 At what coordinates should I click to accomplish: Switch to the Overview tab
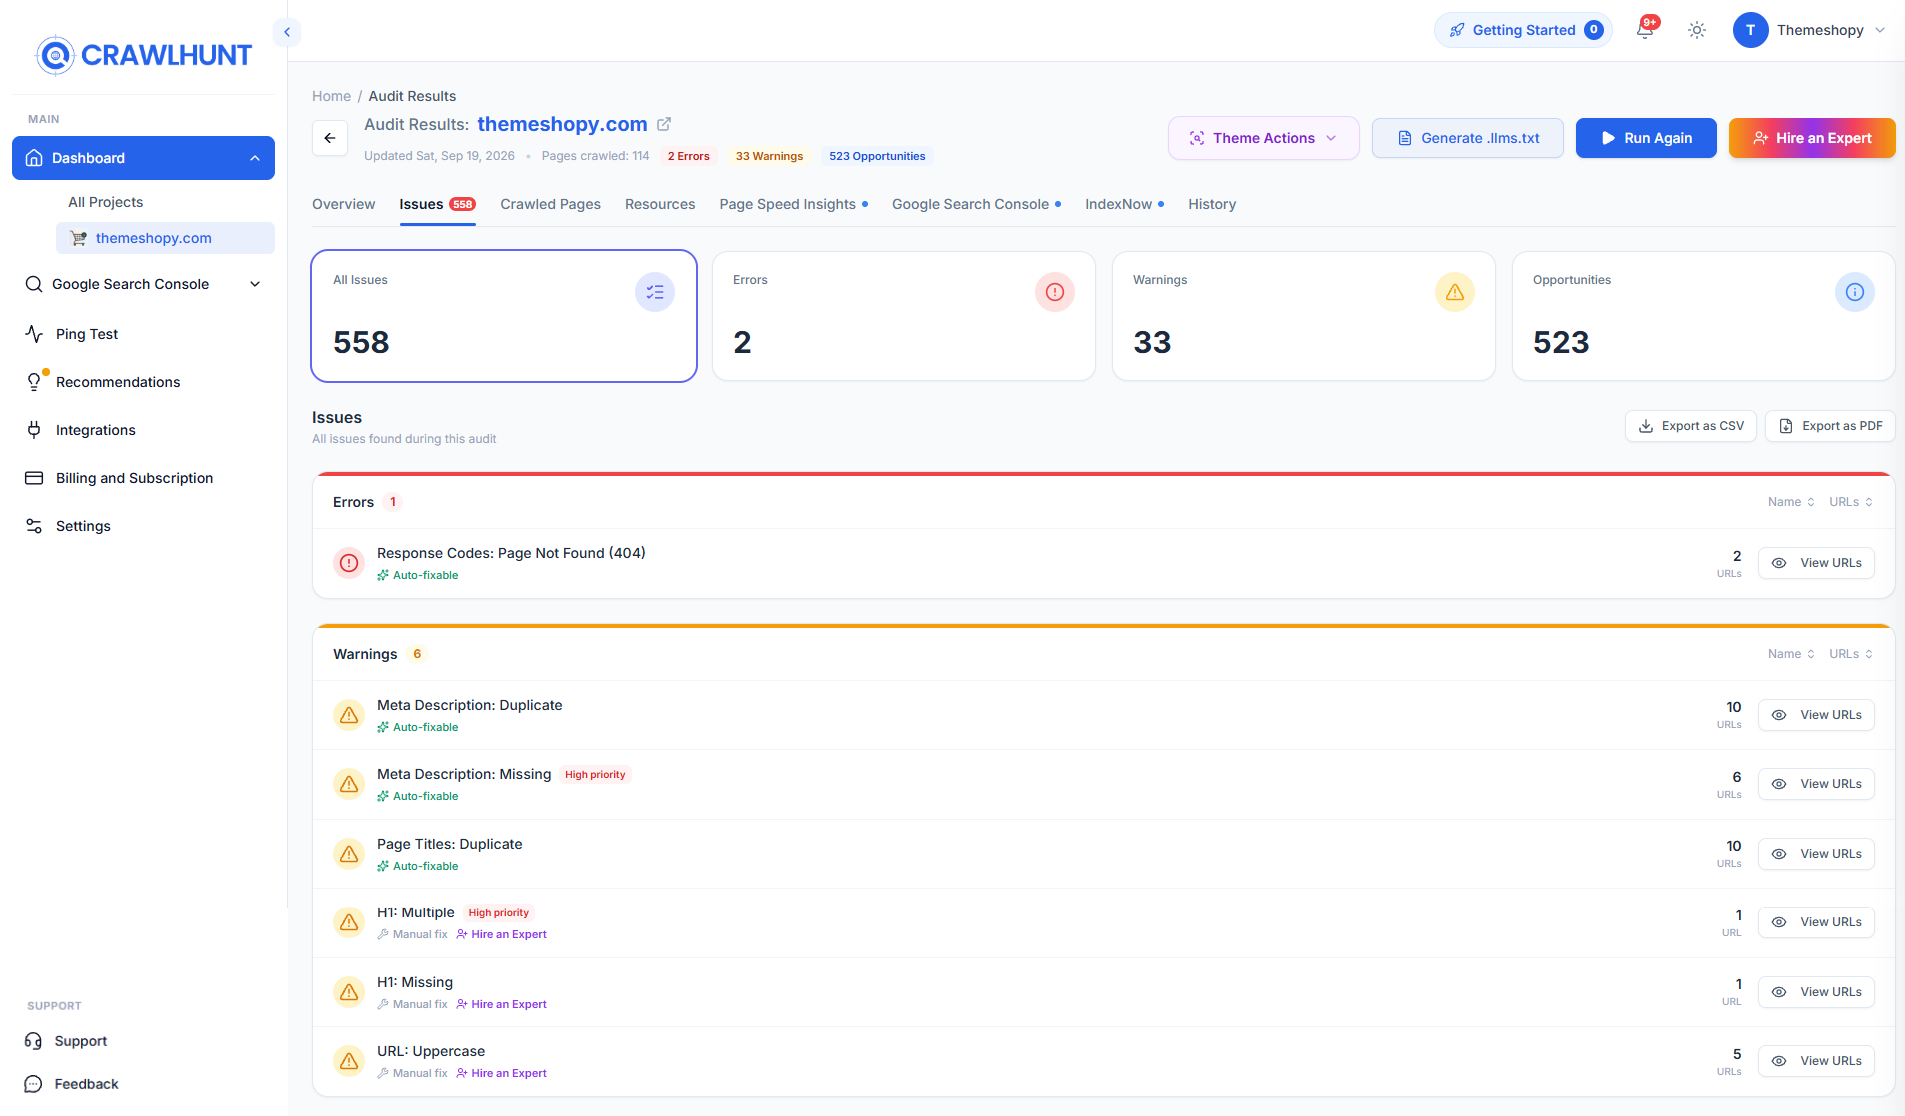(343, 204)
